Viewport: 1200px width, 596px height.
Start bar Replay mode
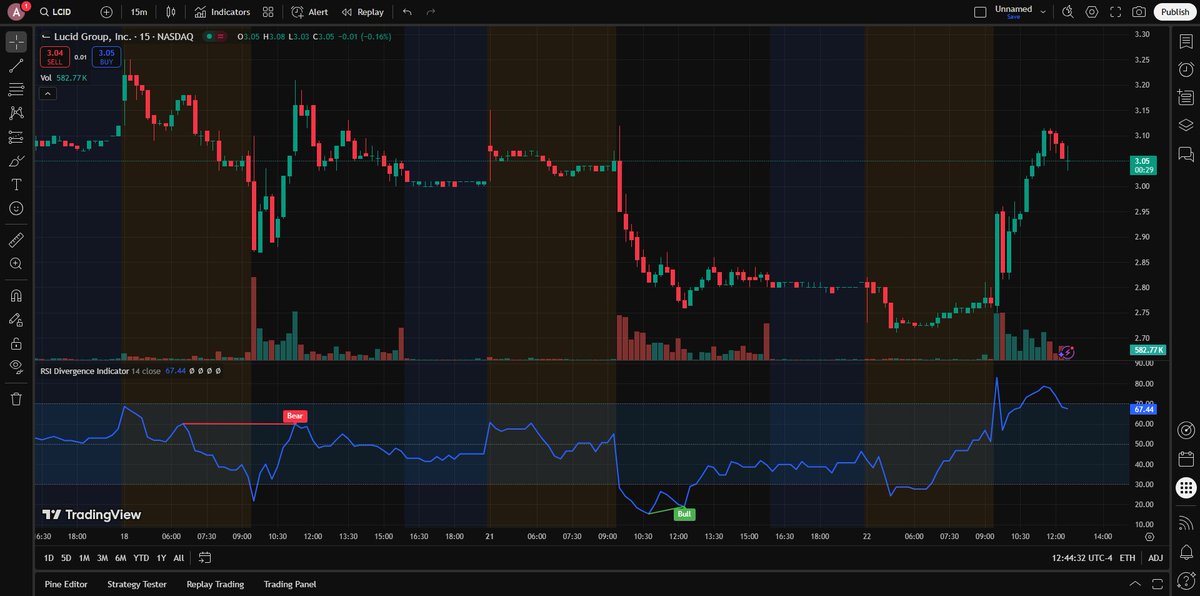(x=362, y=12)
